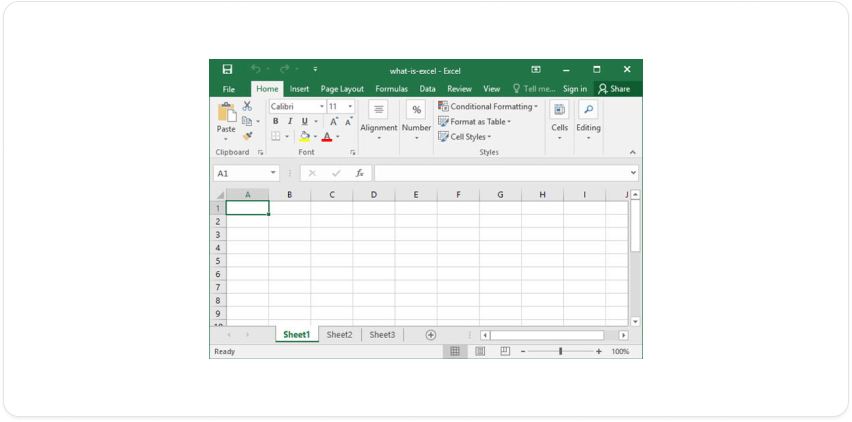Click the 100% zoom level
The image size is (852, 422).
[x=621, y=351]
